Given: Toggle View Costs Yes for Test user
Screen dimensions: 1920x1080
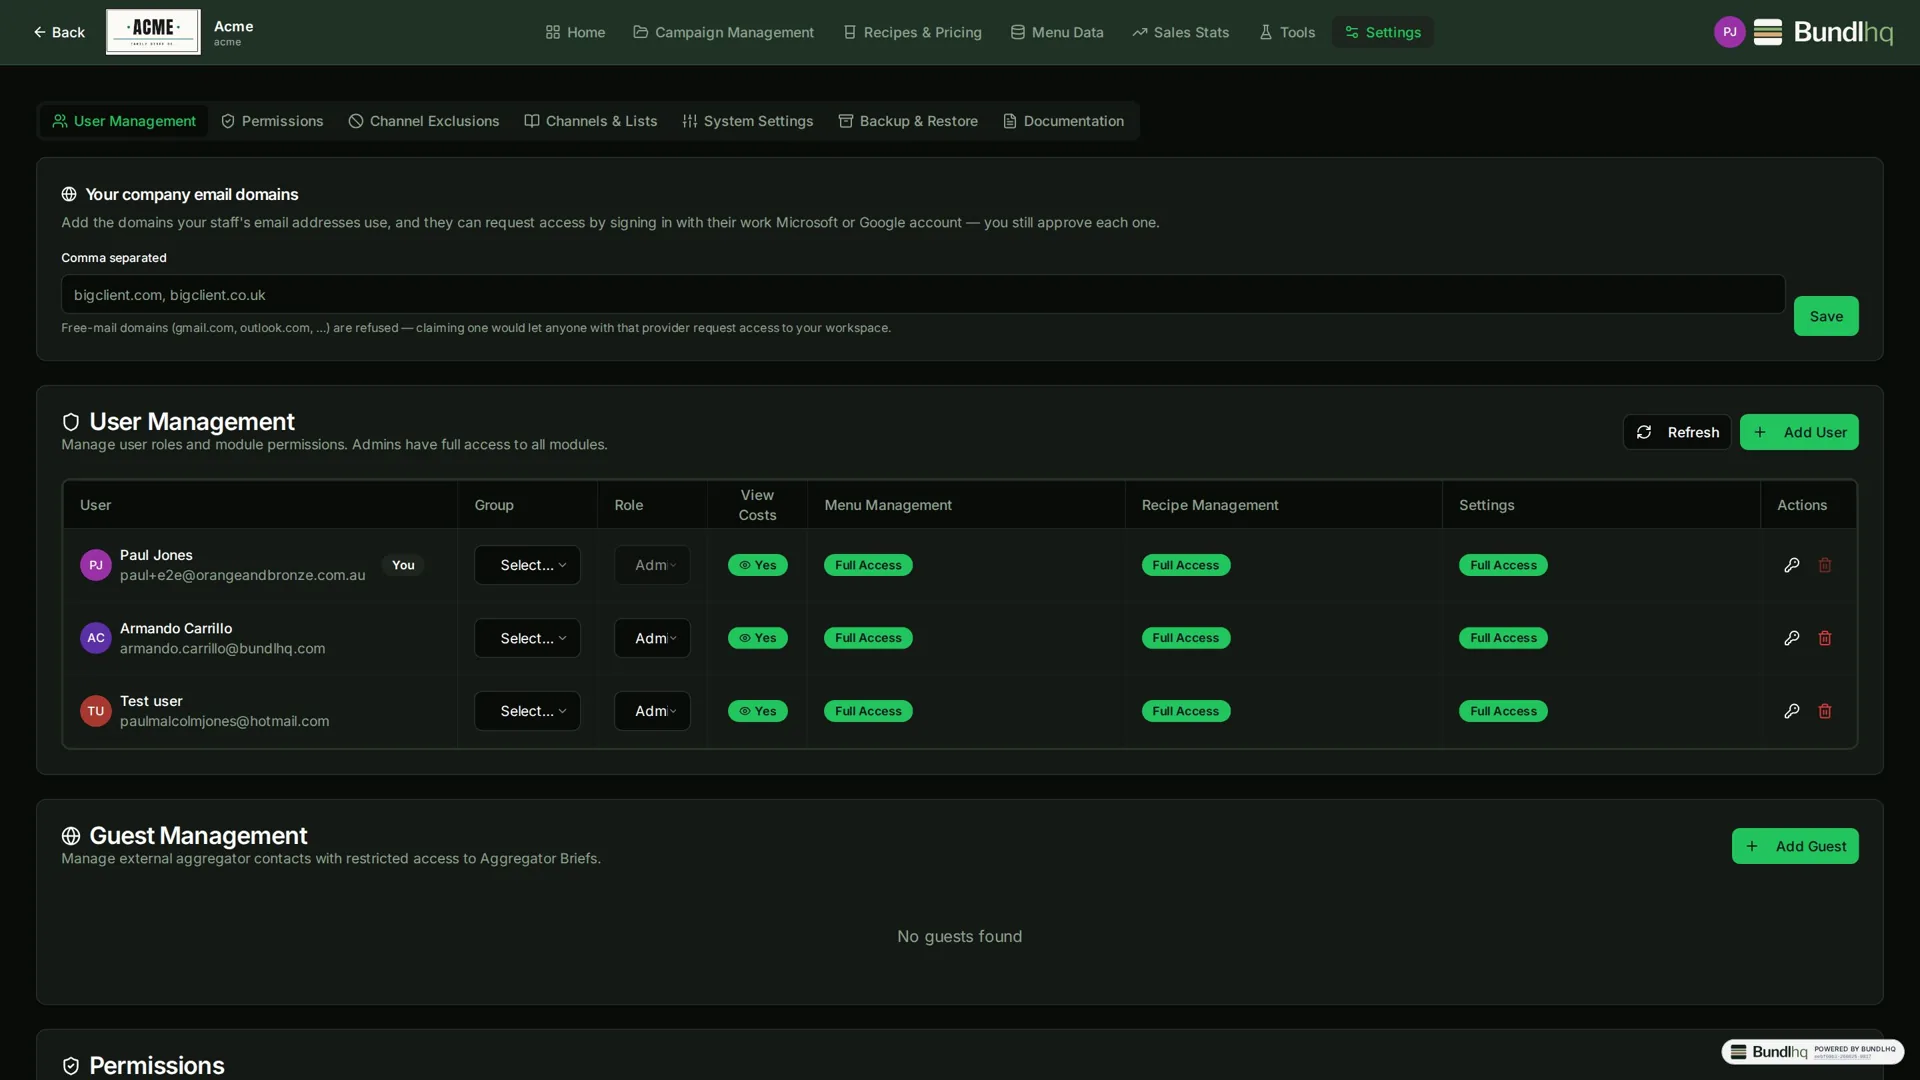Looking at the screenshot, I should 758,711.
